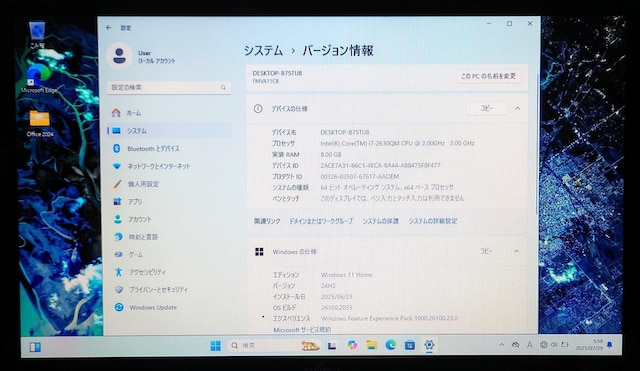The width and height of the screenshot is (640, 371).
Task: Click the device info circle icon
Action: point(258,109)
